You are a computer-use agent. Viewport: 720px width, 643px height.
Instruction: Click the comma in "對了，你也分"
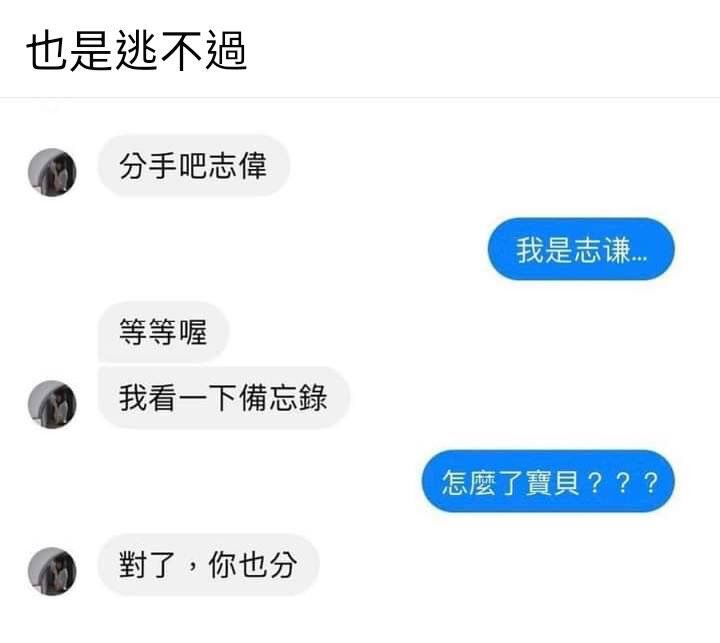(192, 569)
